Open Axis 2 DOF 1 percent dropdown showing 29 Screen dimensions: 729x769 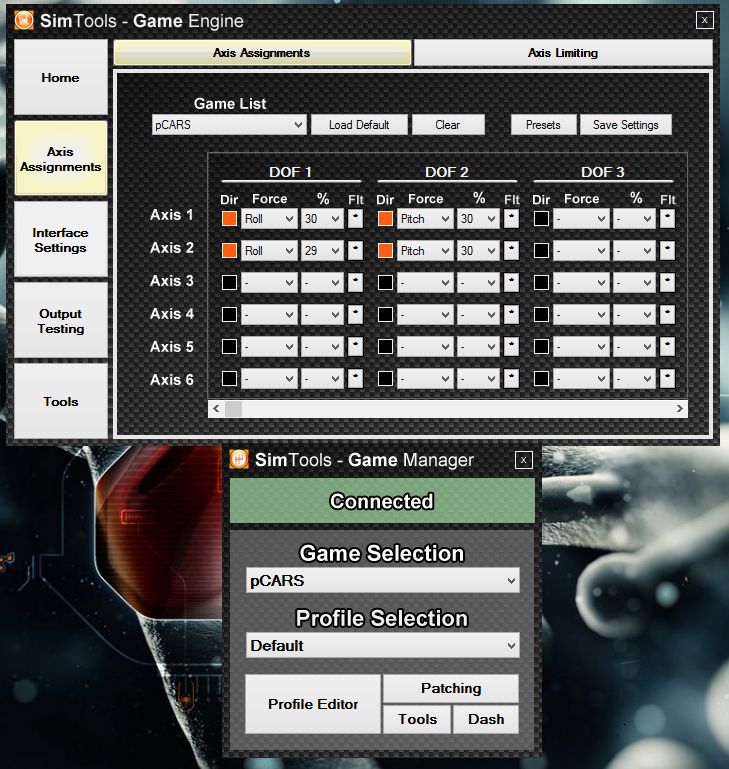click(322, 251)
